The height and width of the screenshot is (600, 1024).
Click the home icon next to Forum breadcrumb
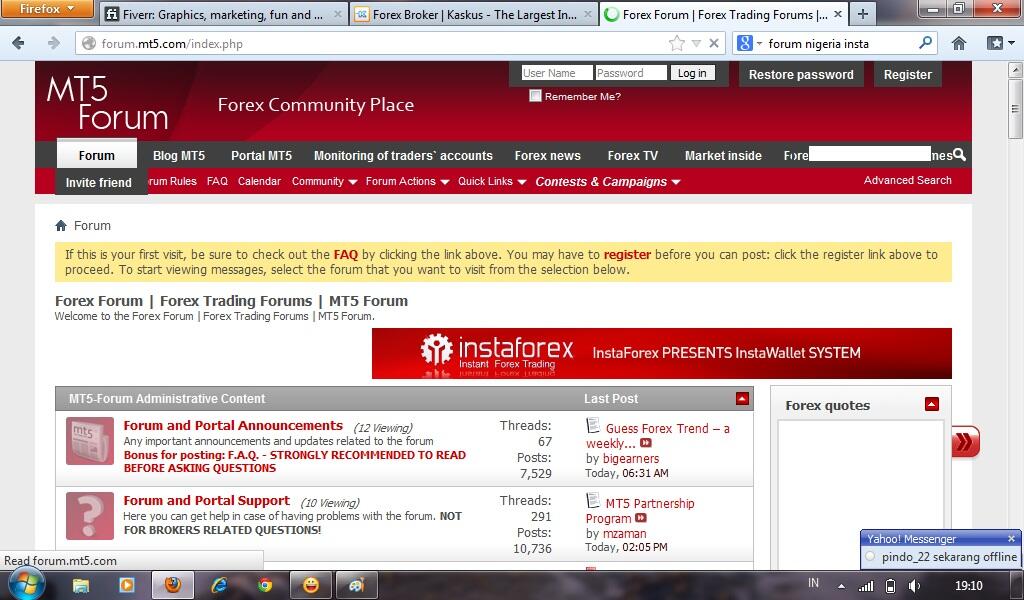point(61,225)
